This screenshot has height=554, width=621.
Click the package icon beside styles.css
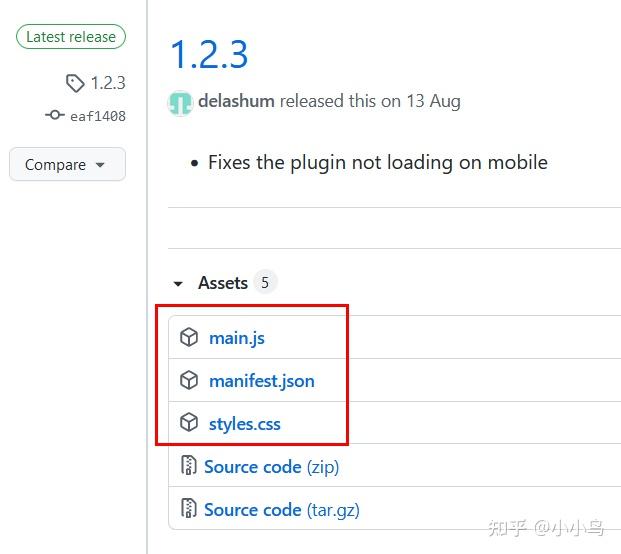click(189, 424)
